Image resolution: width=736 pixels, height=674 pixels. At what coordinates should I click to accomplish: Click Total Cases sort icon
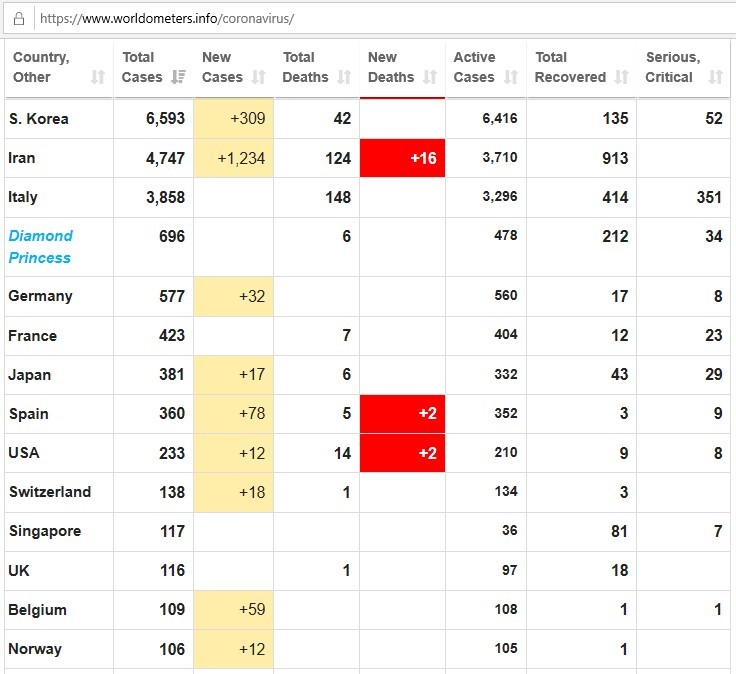pos(178,77)
